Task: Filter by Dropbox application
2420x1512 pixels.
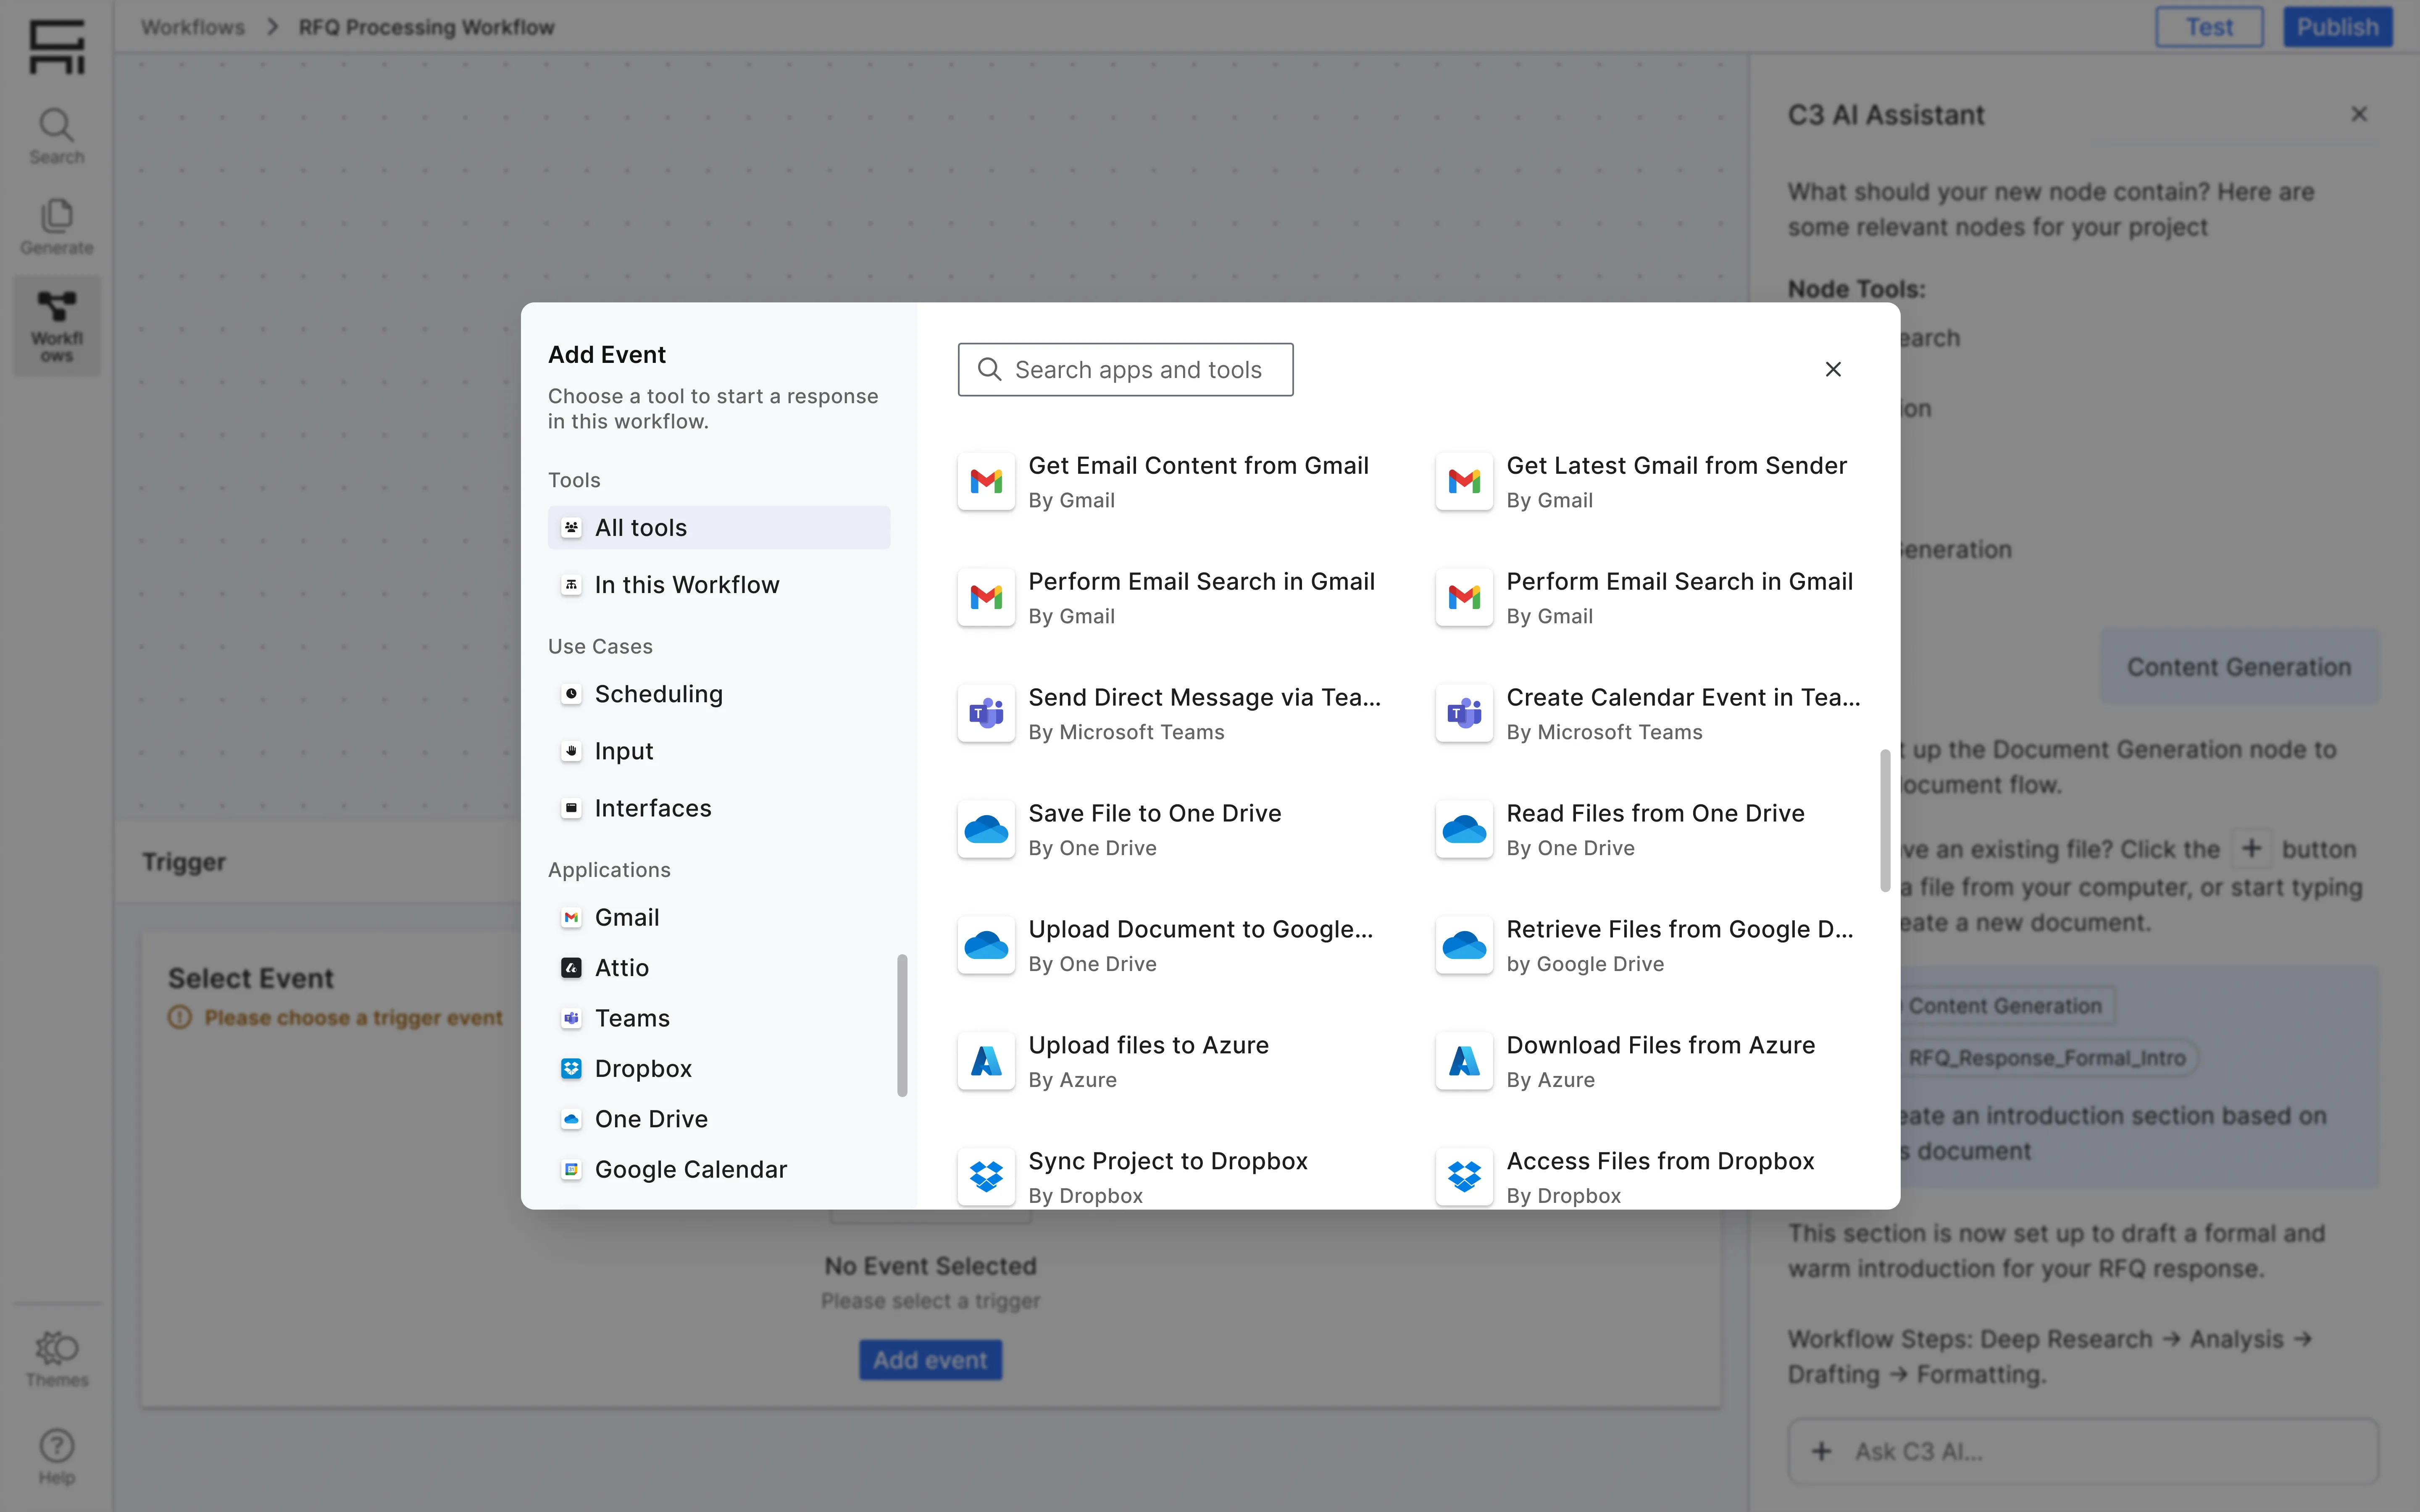Action: (718, 1068)
